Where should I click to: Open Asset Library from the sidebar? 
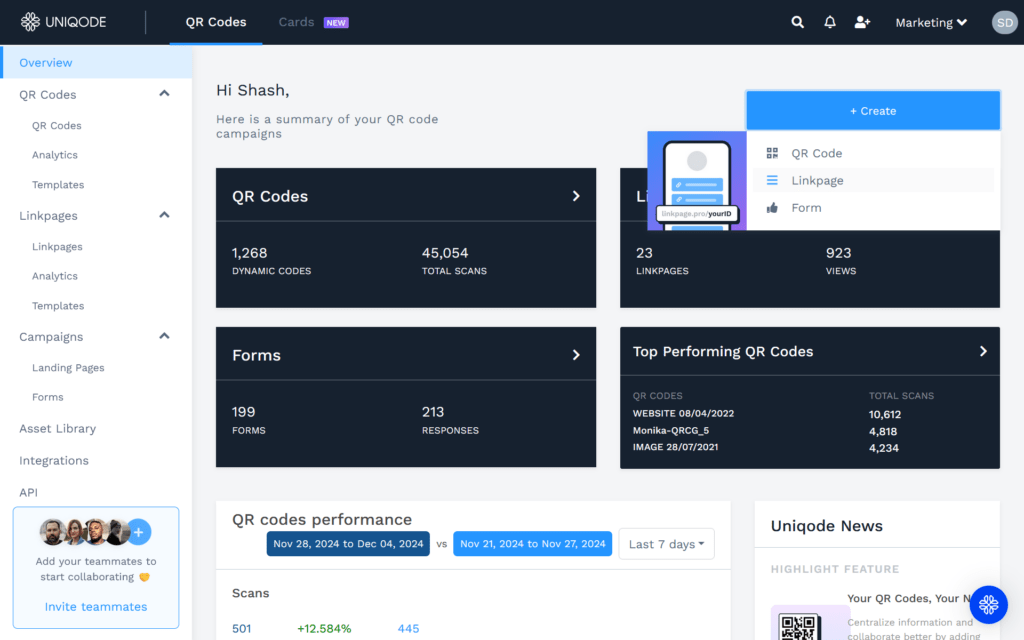(x=60, y=428)
